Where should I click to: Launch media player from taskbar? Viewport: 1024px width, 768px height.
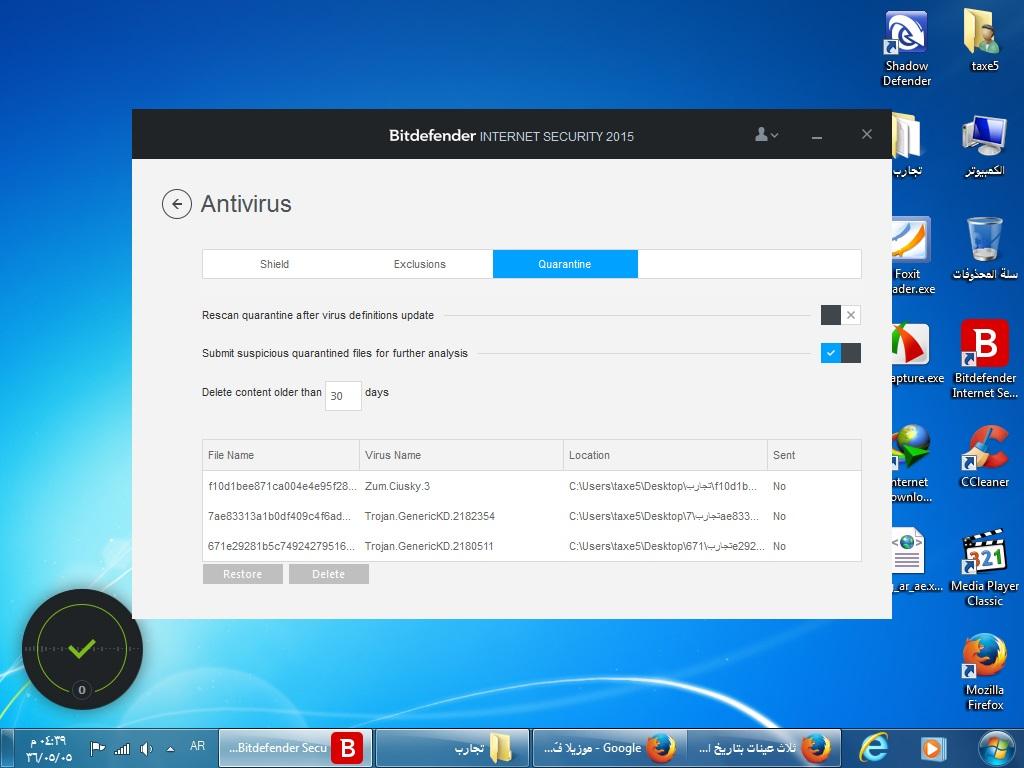point(933,748)
